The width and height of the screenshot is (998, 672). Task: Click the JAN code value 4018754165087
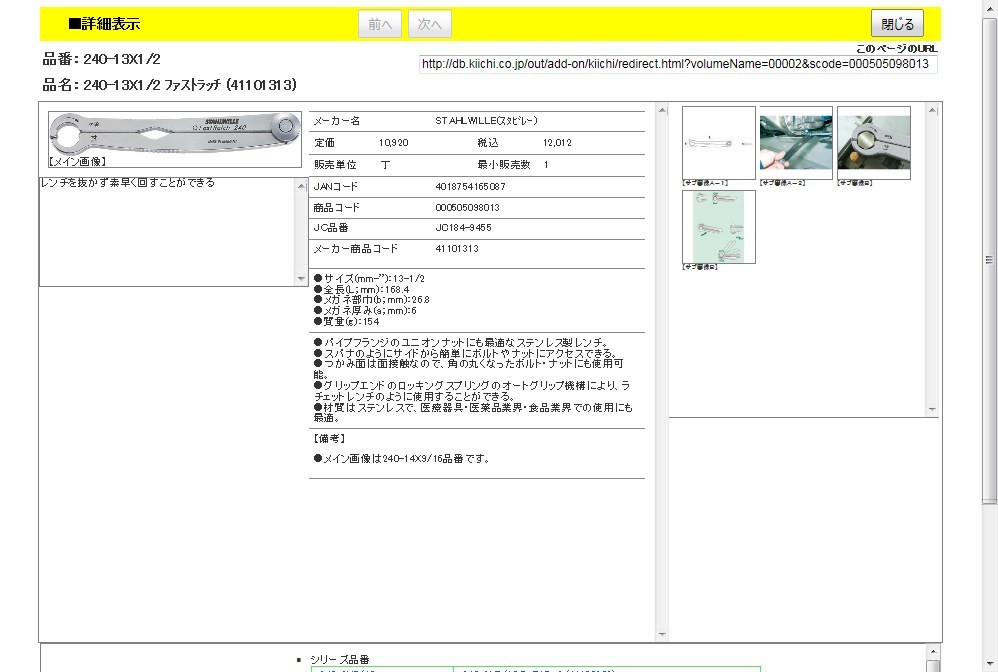tap(470, 186)
